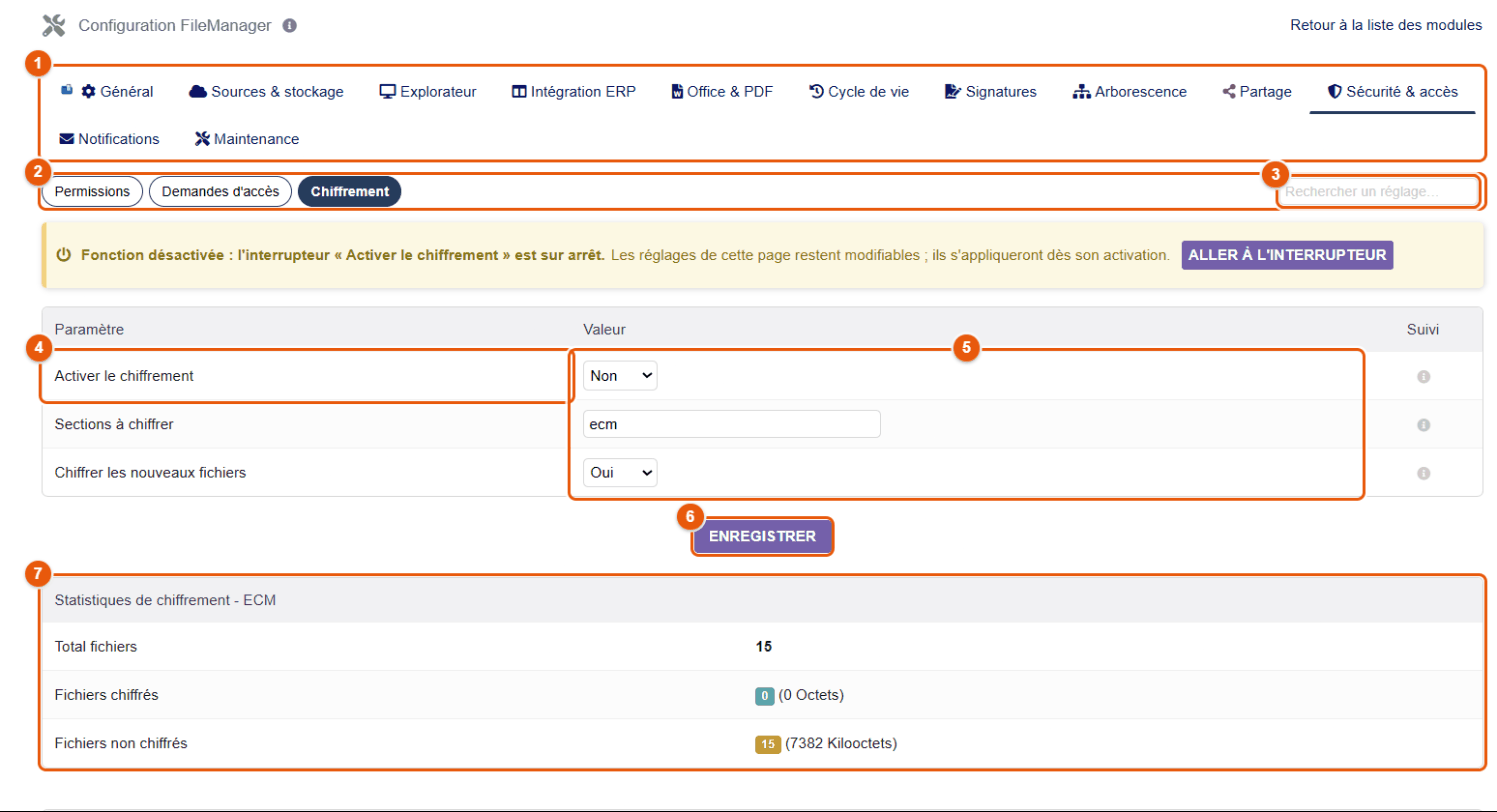Click the cloud icon of Sources & stockage

click(x=197, y=92)
